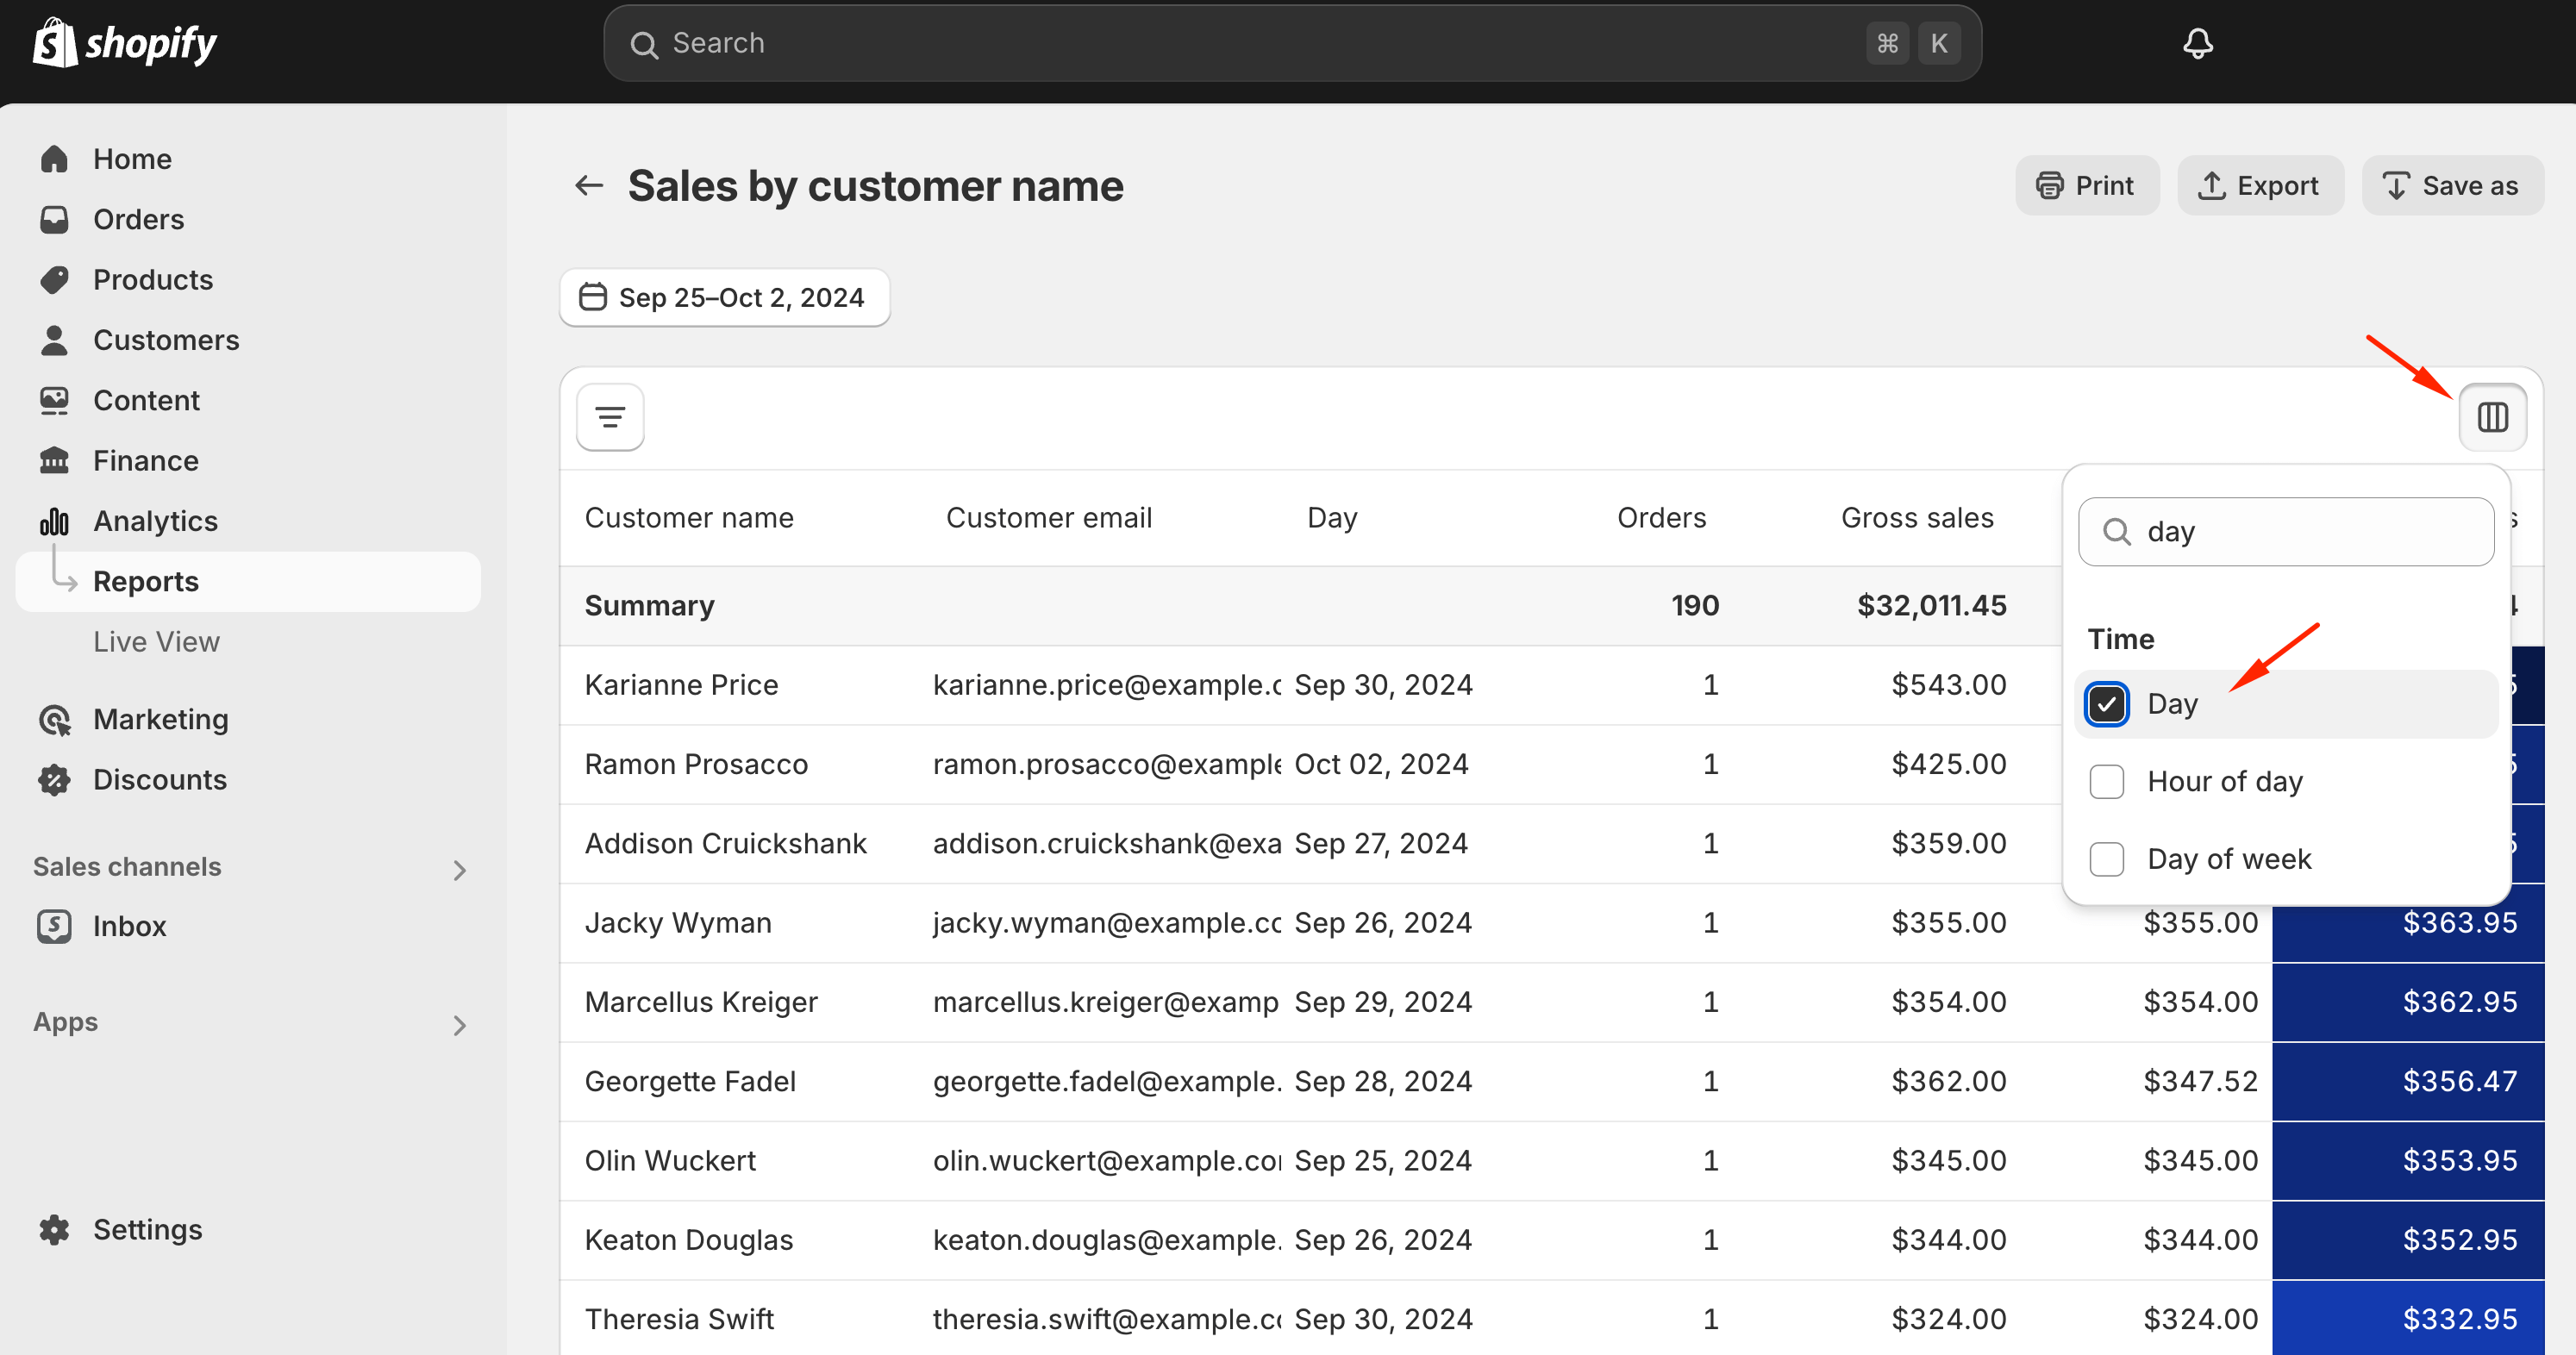Search for day in column filter
The height and width of the screenshot is (1355, 2576).
point(2292,530)
